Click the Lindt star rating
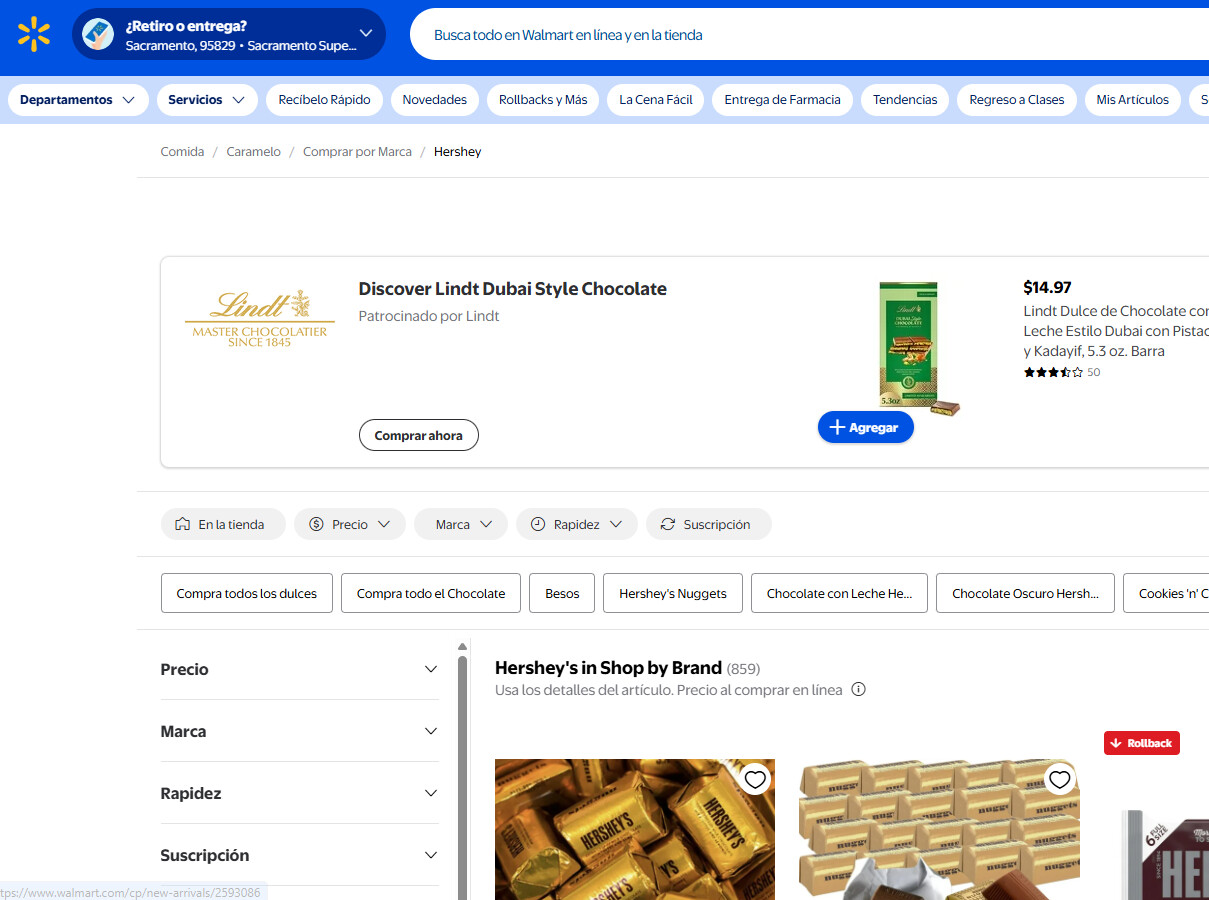This screenshot has width=1209, height=900. click(x=1053, y=372)
